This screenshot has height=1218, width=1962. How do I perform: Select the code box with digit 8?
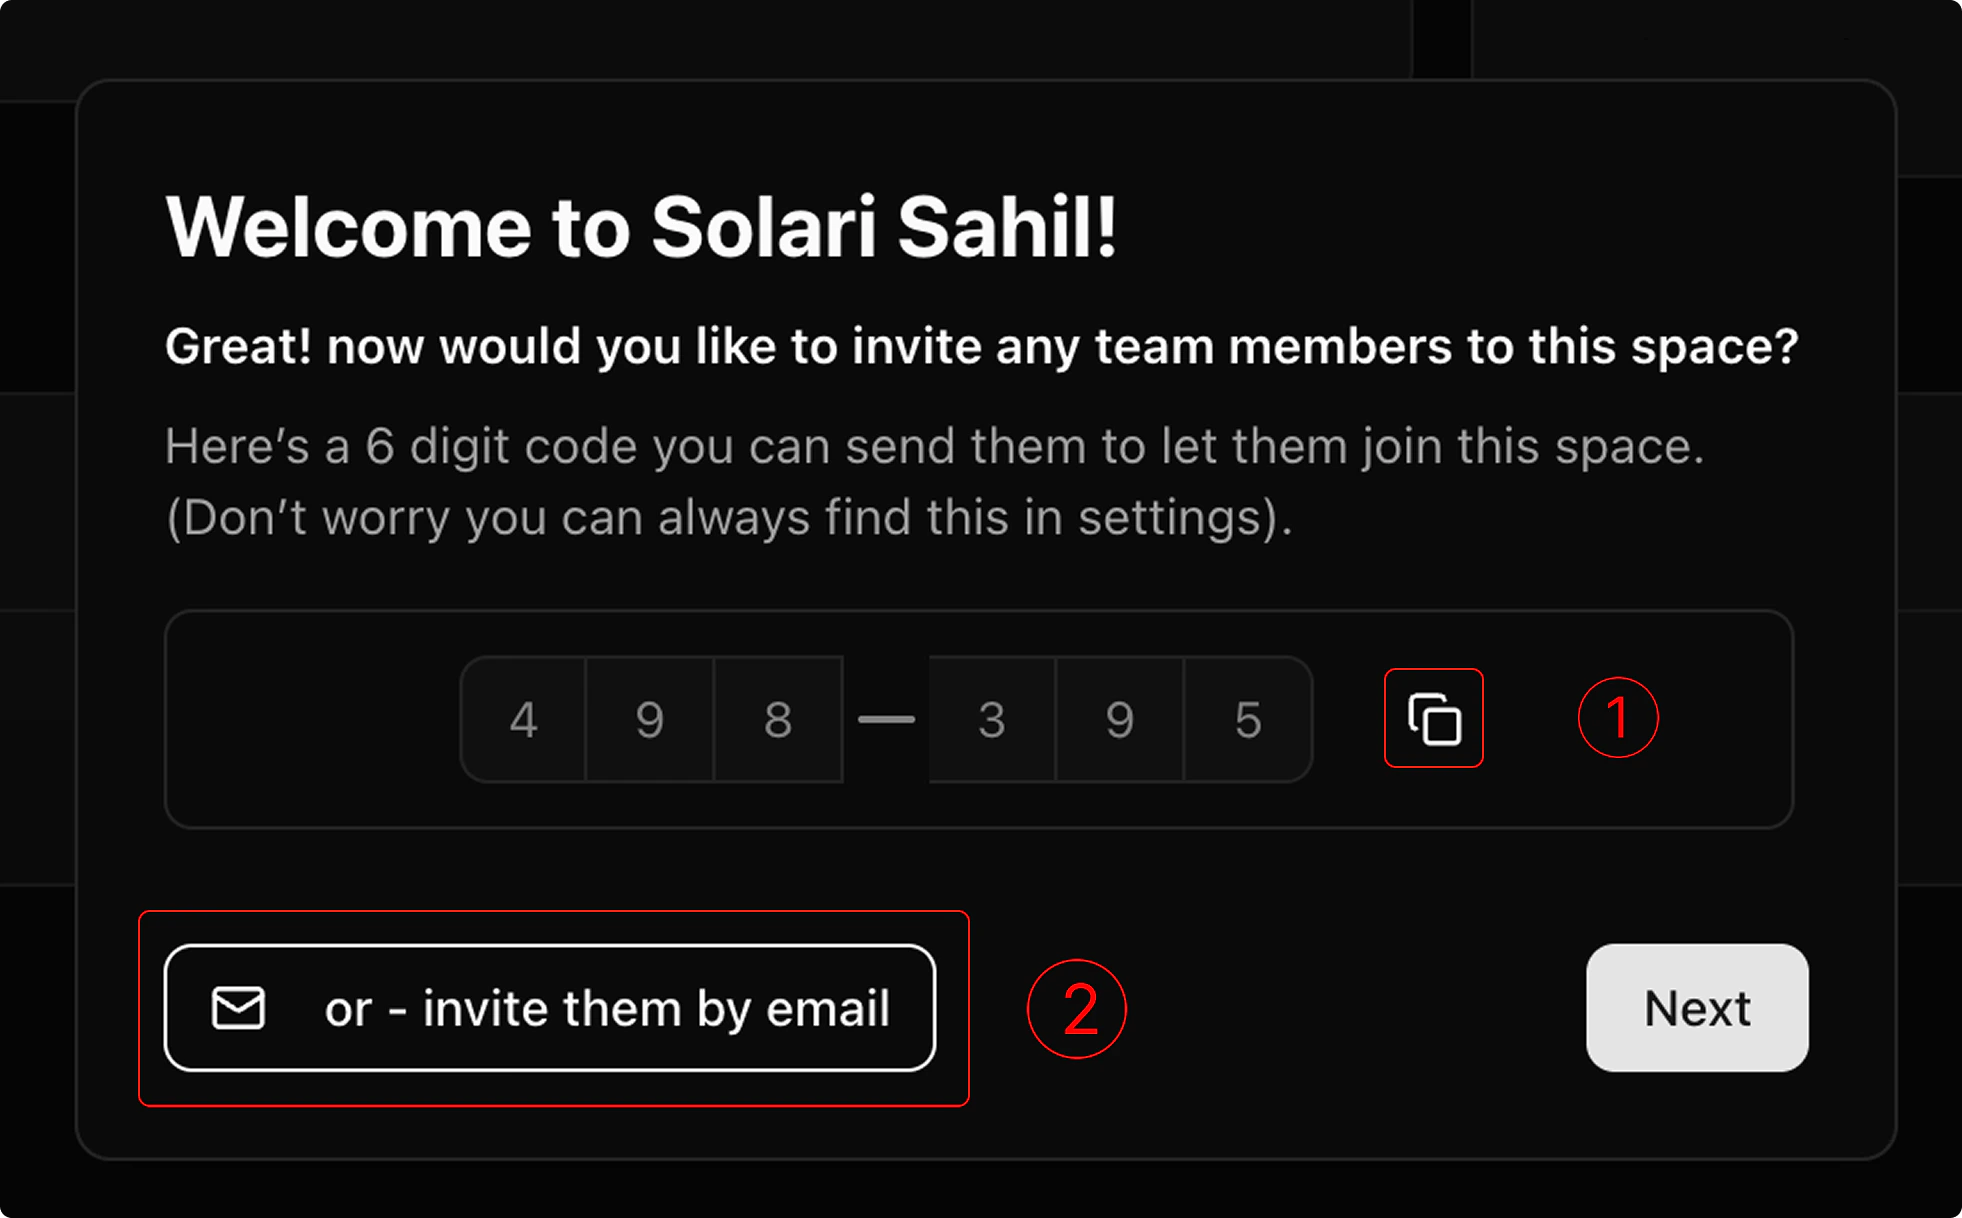click(x=779, y=718)
